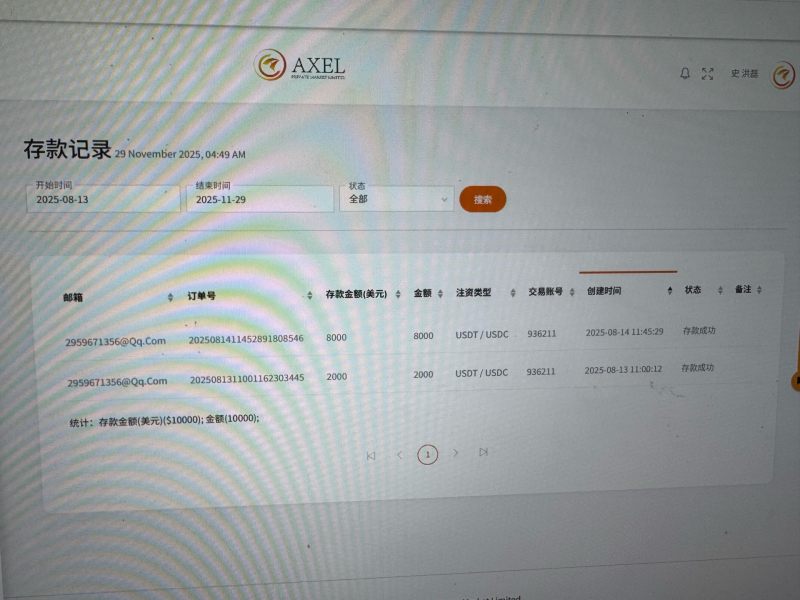This screenshot has height=600, width=800.
Task: Set the 结束时间 end date field
Action: [x=260, y=198]
